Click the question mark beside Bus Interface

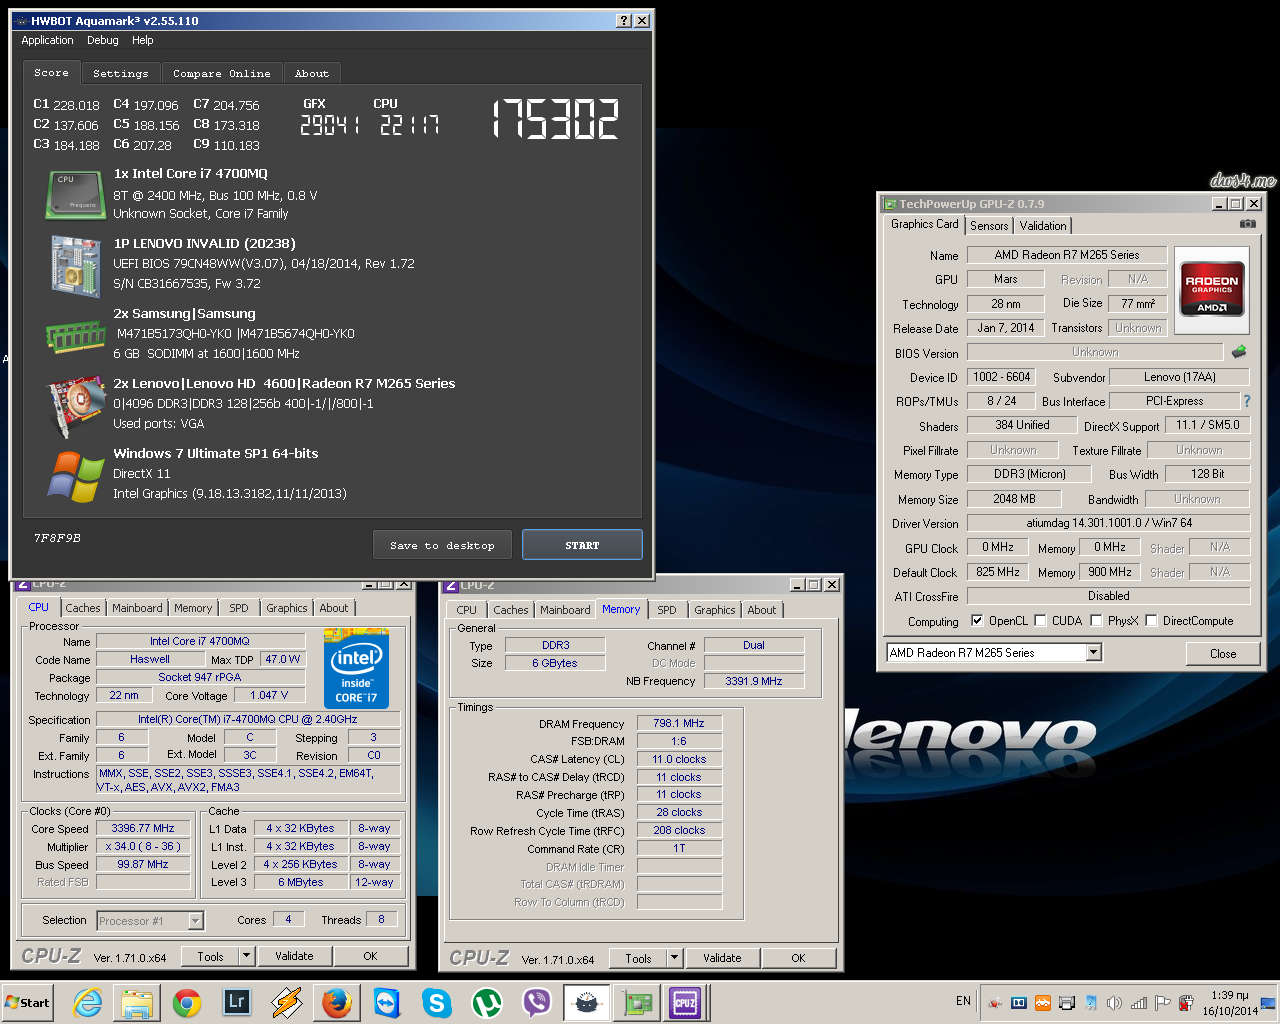[1246, 401]
